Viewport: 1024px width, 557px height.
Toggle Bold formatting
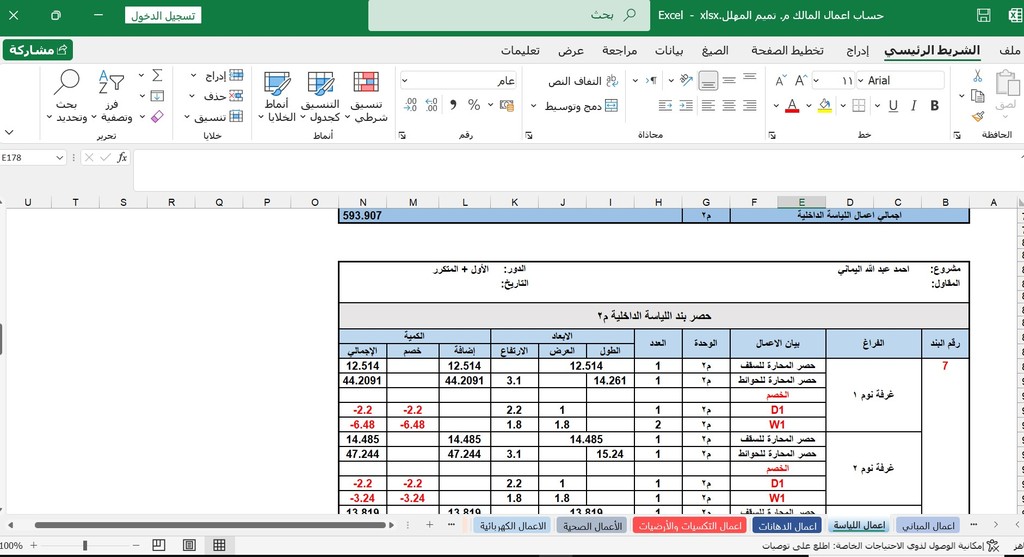click(935, 105)
